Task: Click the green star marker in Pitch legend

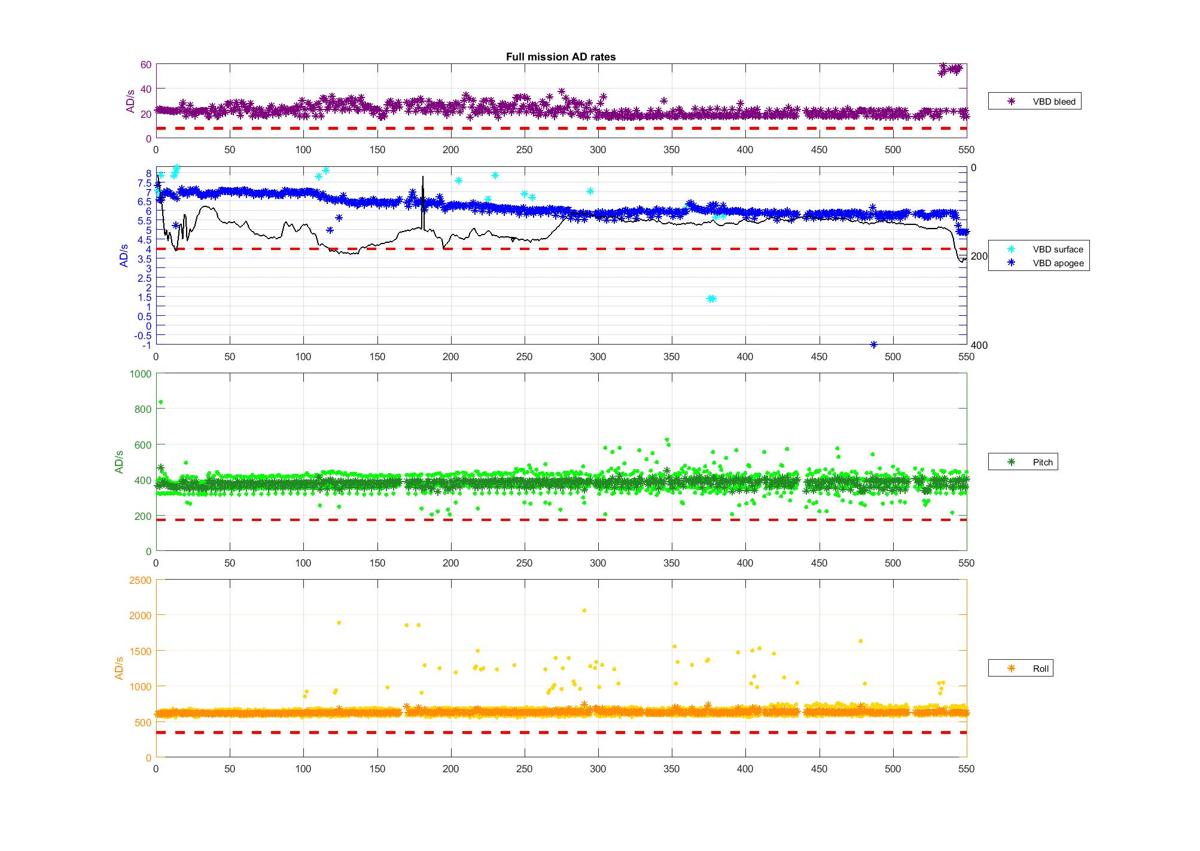Action: pos(1010,462)
